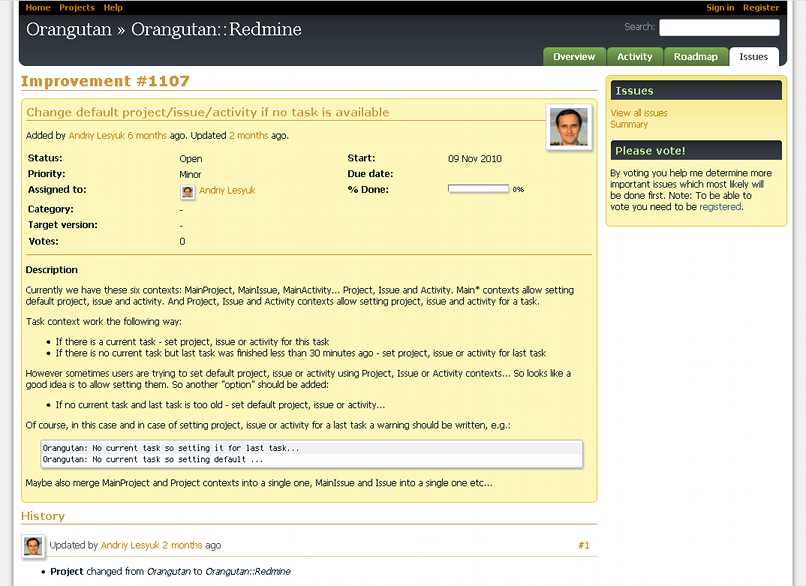Click the % Done progress bar
The width and height of the screenshot is (806, 586).
478,189
